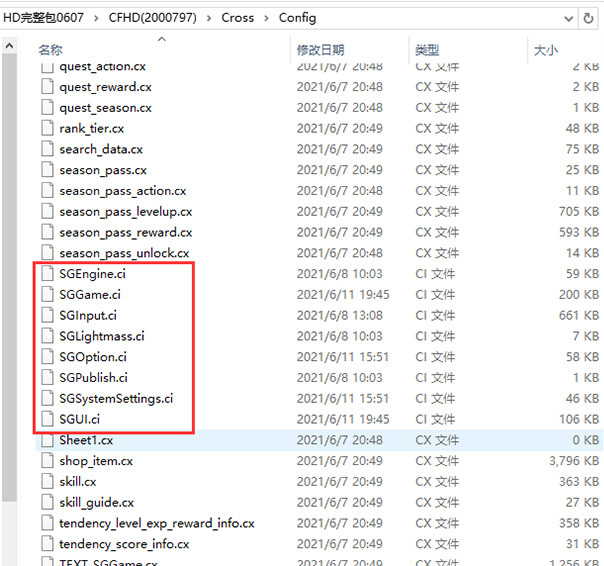604x566 pixels.
Task: Expand the chevron after Cross in the path
Action: 266,18
